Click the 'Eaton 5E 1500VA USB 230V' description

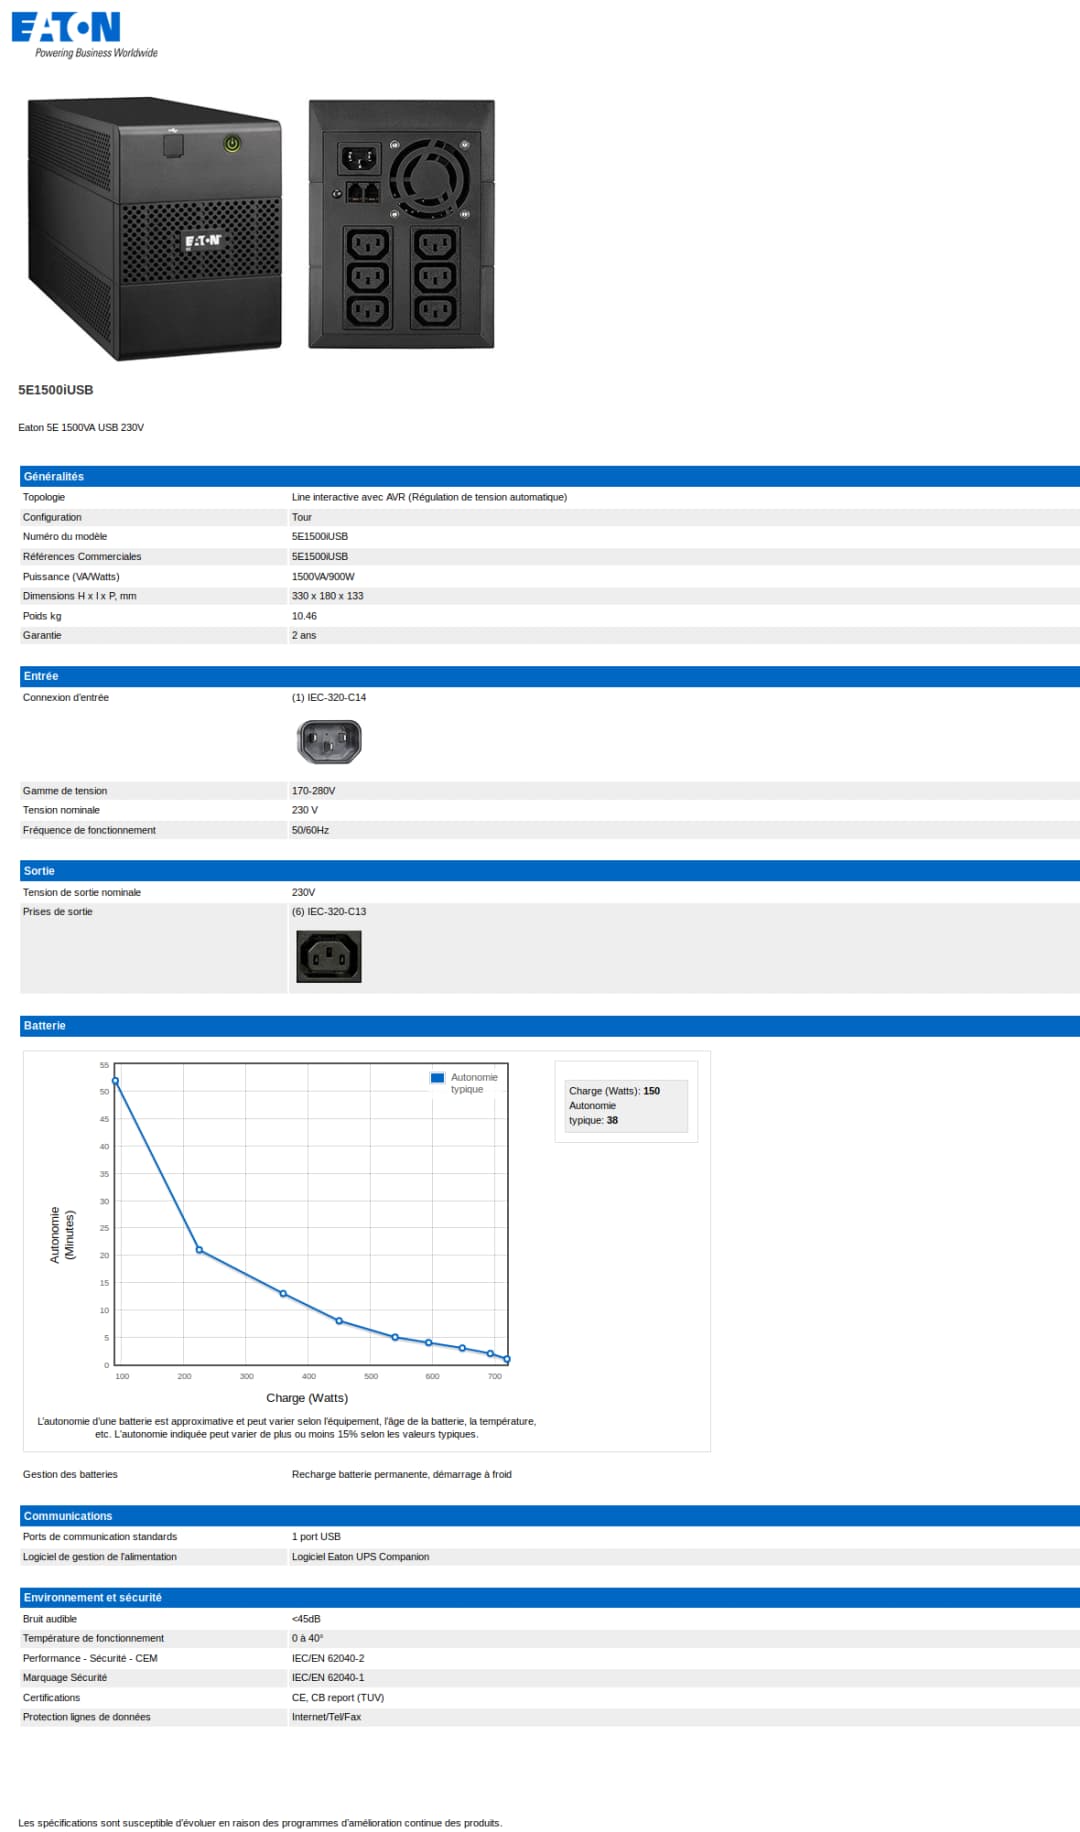(81, 428)
